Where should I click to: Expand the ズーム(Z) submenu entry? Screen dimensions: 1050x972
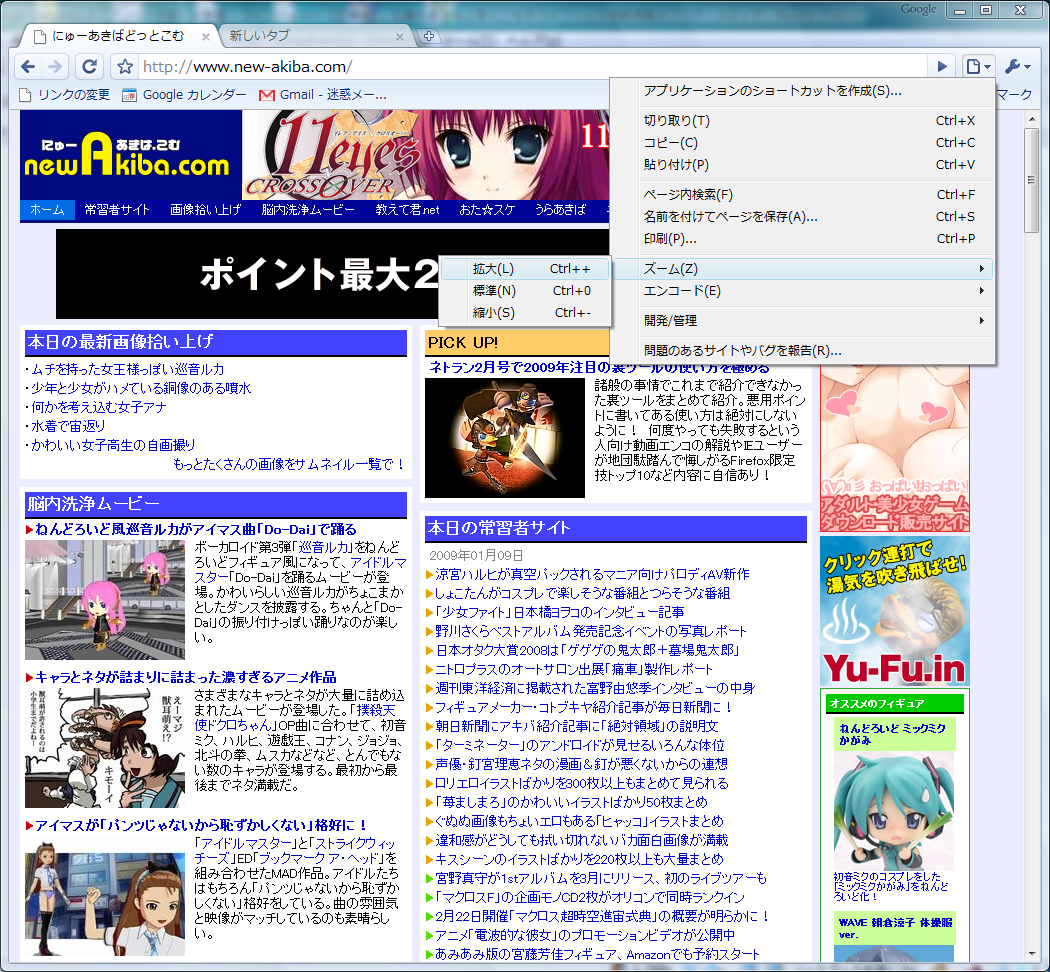point(802,269)
